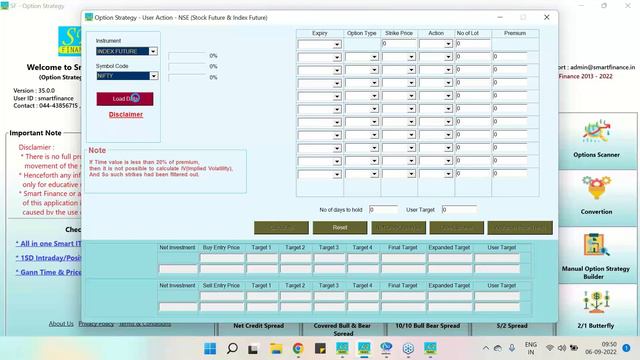Click the ENG IN language indicator
Image resolution: width=640 pixels, height=360 pixels.
[531, 348]
